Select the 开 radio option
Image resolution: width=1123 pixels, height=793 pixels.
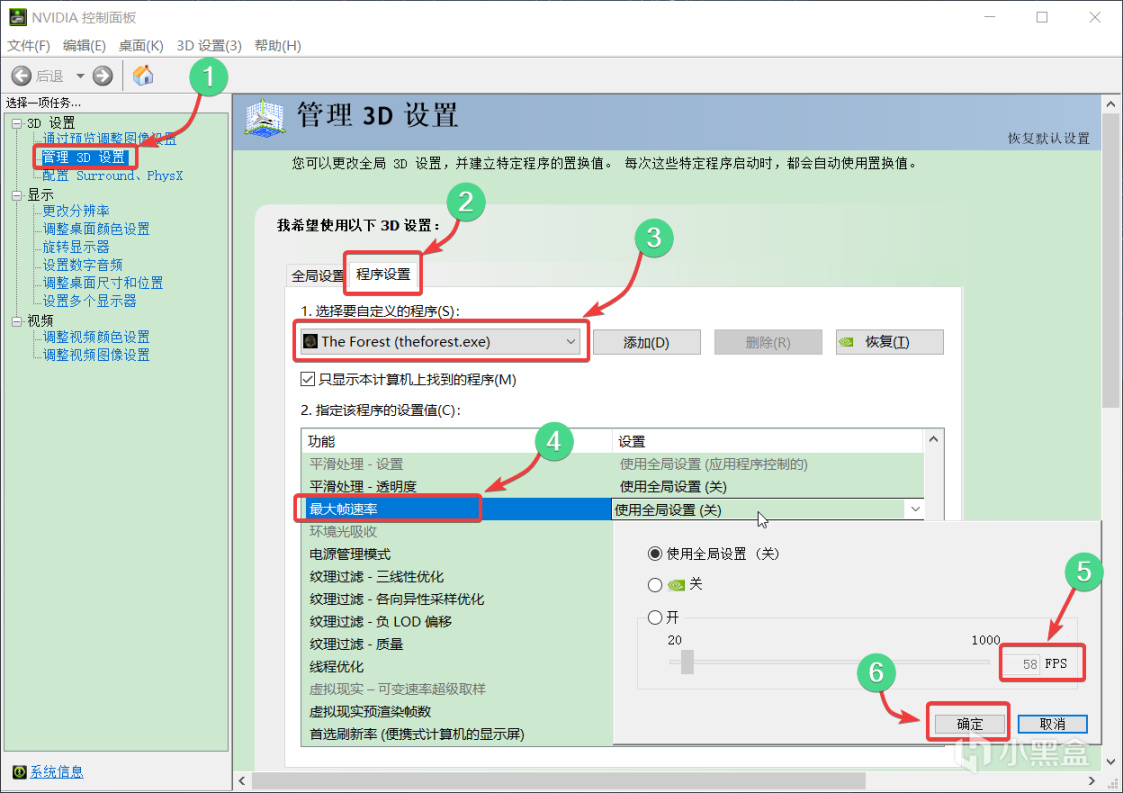[x=655, y=617]
